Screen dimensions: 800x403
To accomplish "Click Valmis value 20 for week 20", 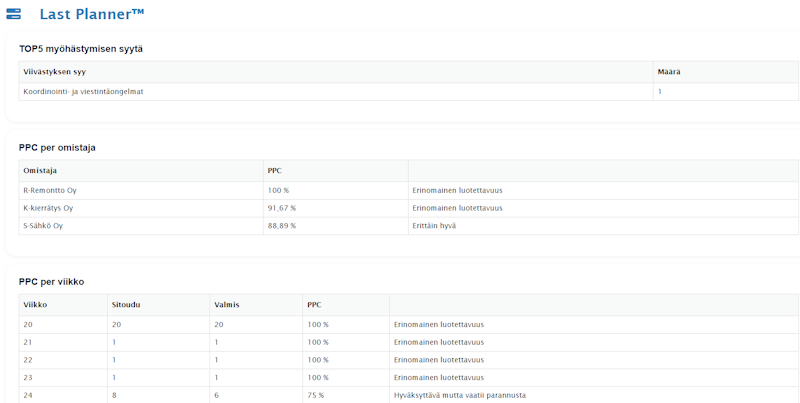I will [219, 324].
